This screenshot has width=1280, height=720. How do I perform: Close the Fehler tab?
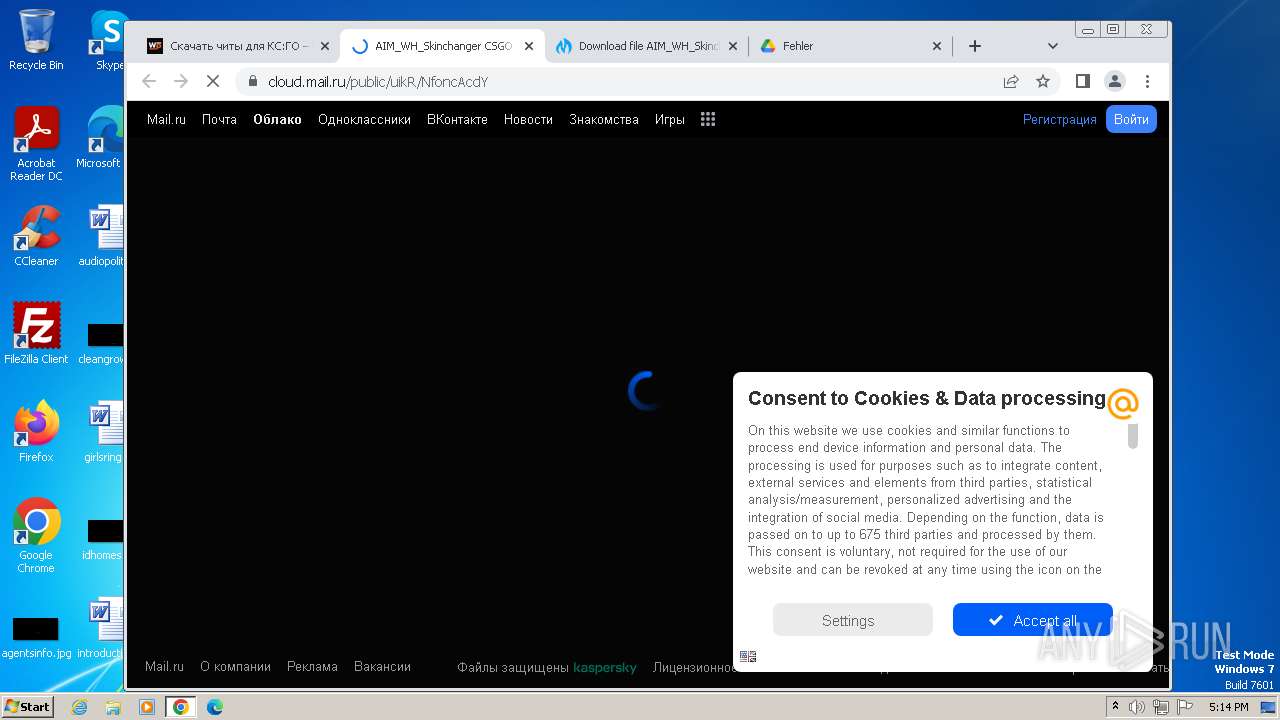937,46
